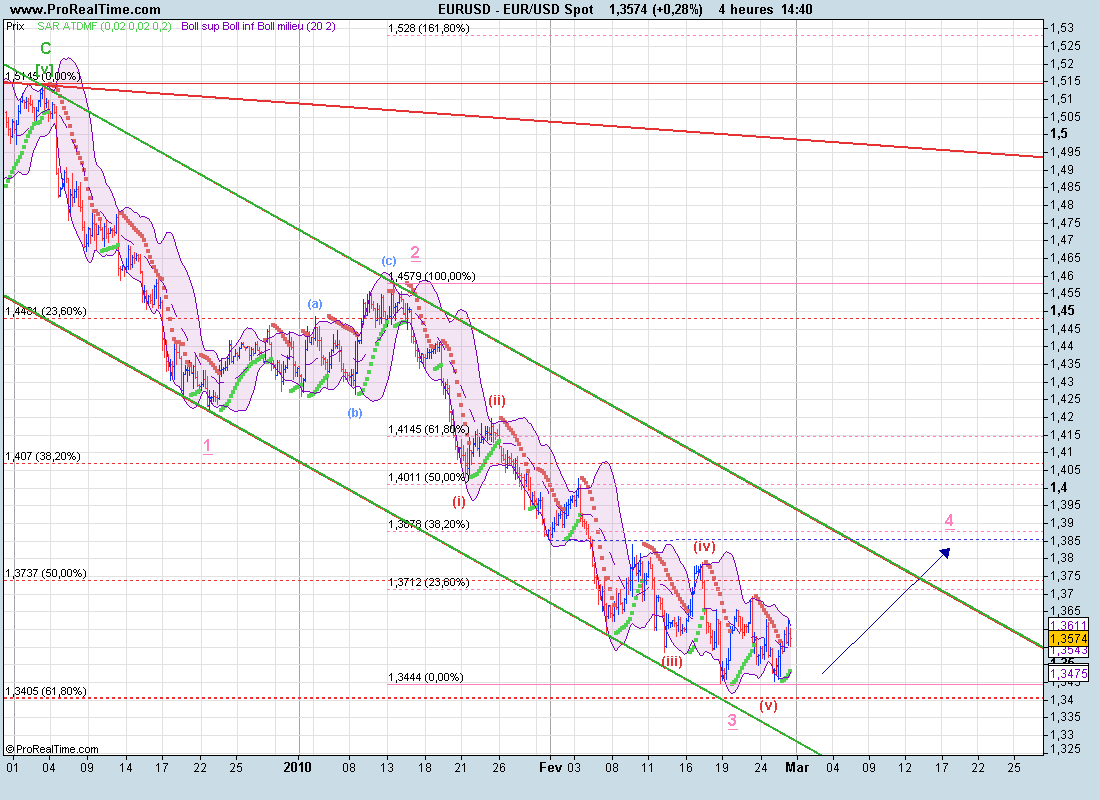The height and width of the screenshot is (800, 1100).
Task: Click the 1,3475 lower Bollinger price tag
Action: tap(1068, 674)
